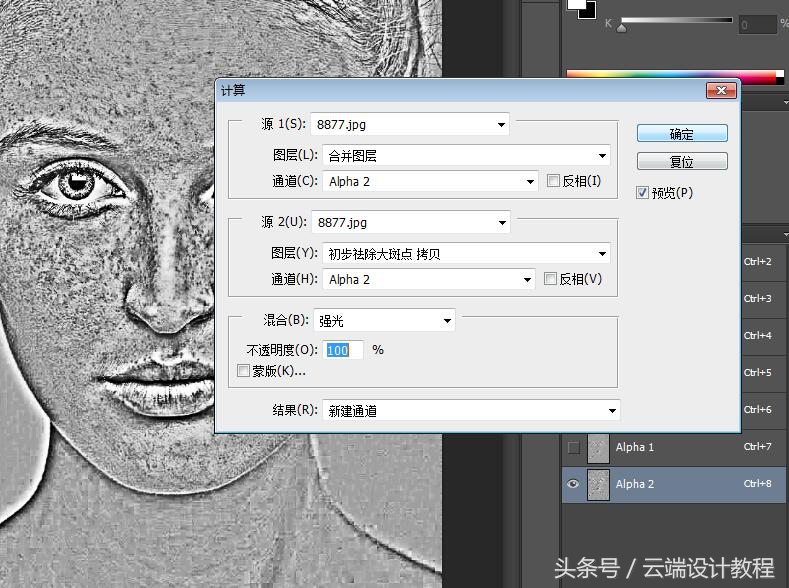Open the 图层(Y) layer dropdown

(x=466, y=254)
